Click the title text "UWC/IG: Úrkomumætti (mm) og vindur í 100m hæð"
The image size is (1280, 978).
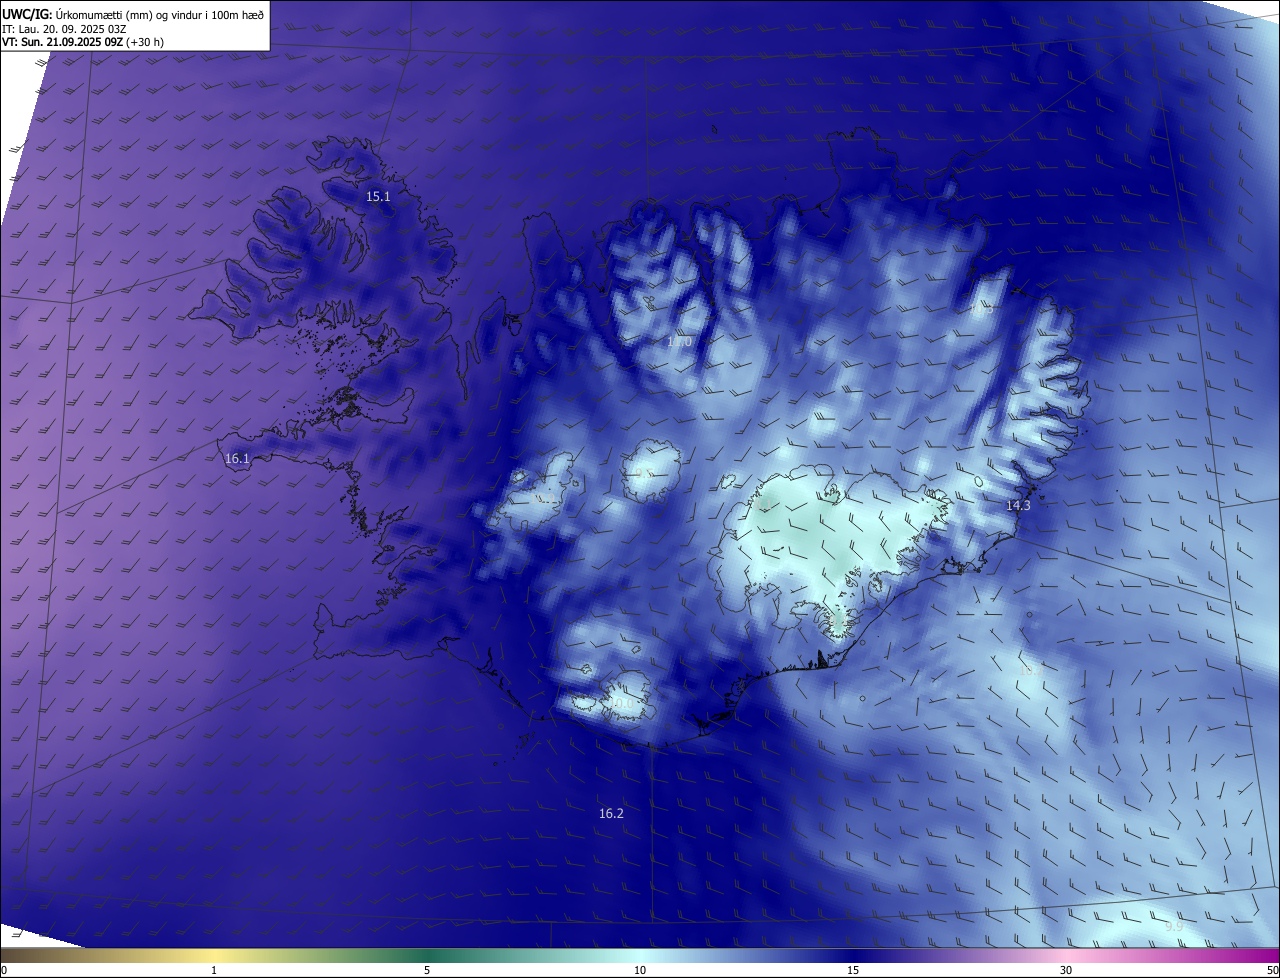(x=133, y=14)
